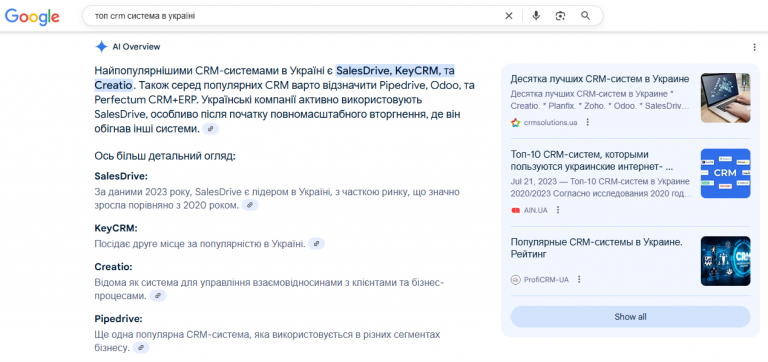
Task: Clear the search query with the X icon
Action: point(509,16)
